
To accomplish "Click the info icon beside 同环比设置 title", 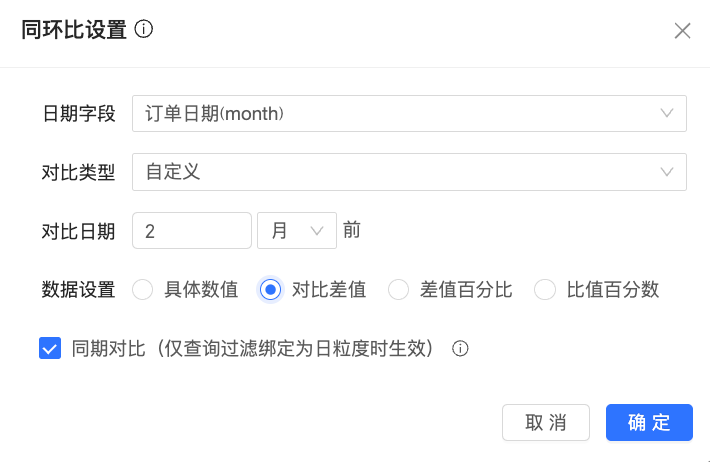I will click(144, 30).
